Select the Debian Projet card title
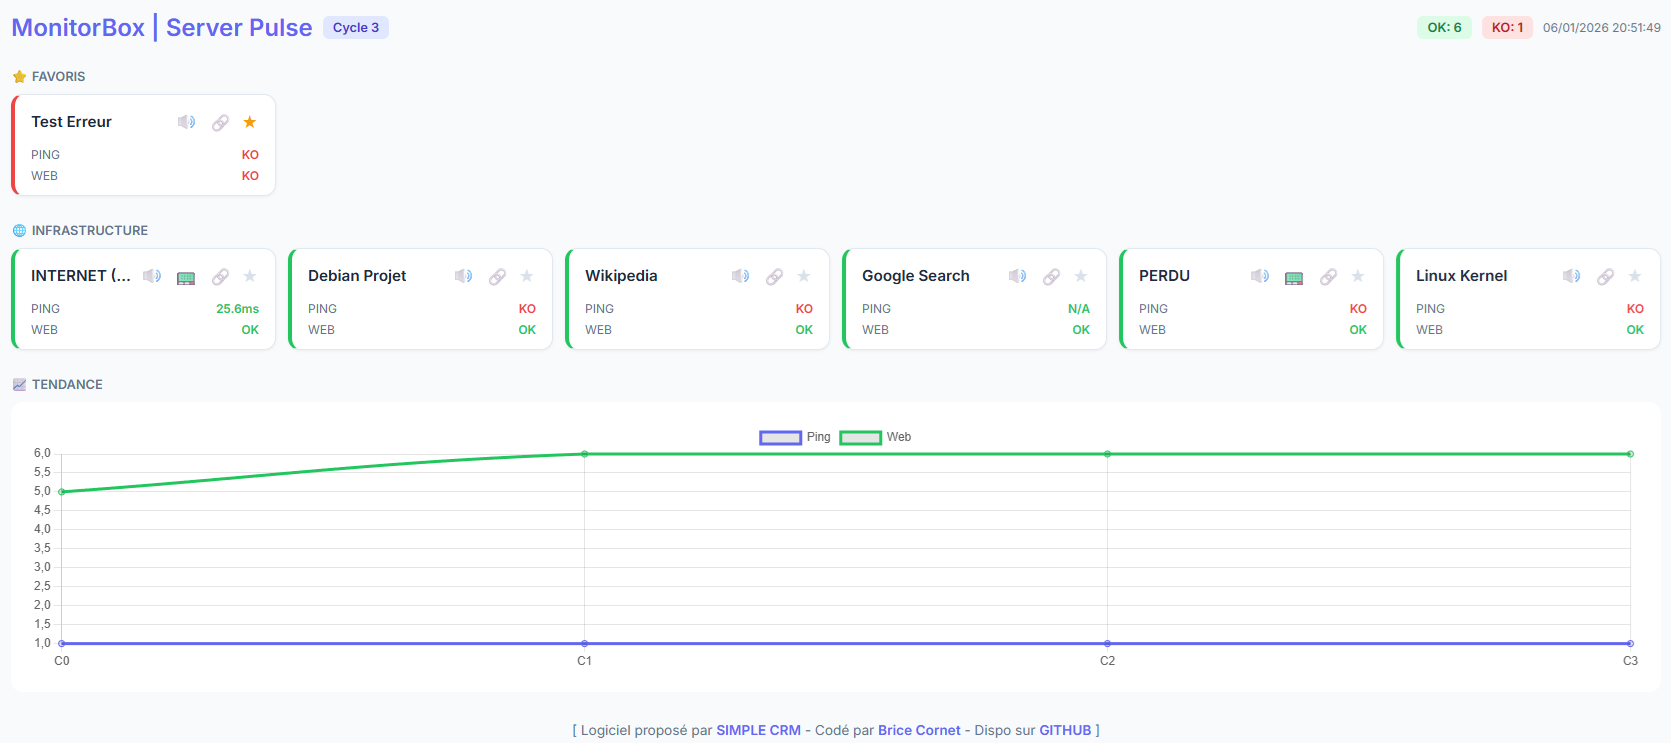 point(357,276)
